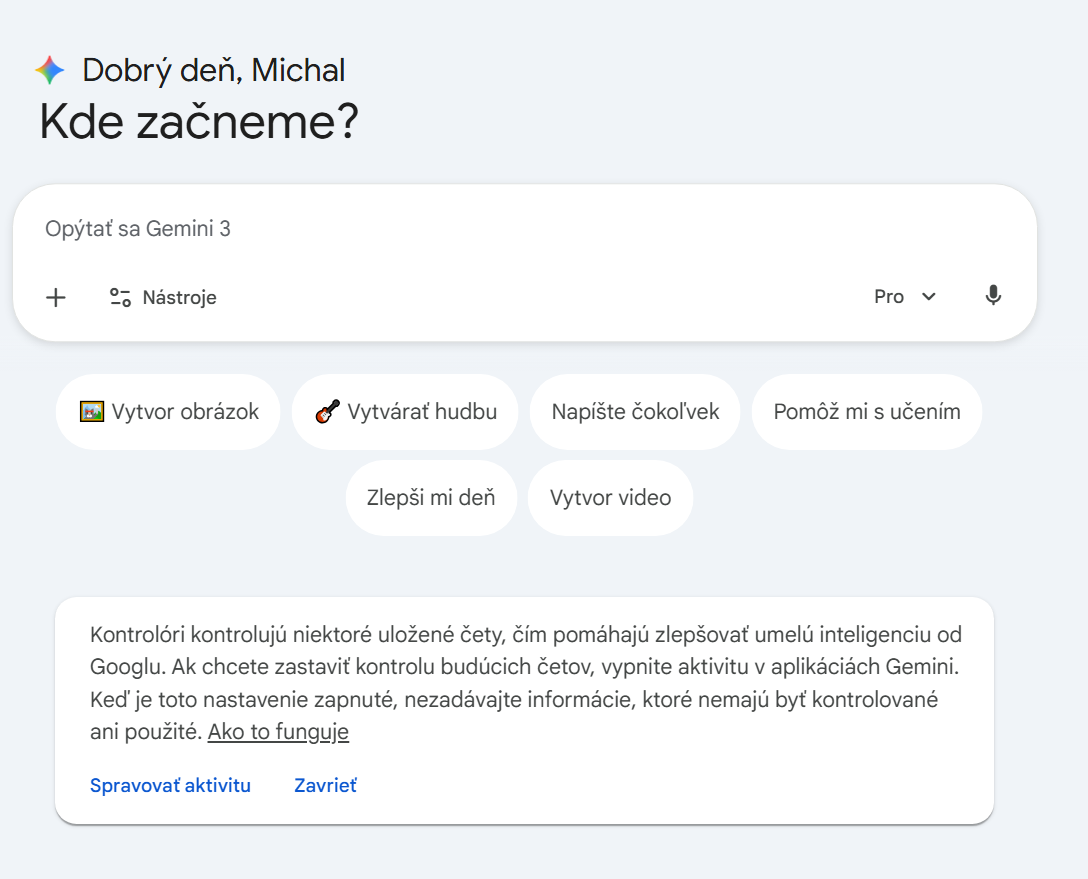Choose the "Vytvor video" suggestion
Viewport: 1088px width, 879px height.
pos(610,498)
